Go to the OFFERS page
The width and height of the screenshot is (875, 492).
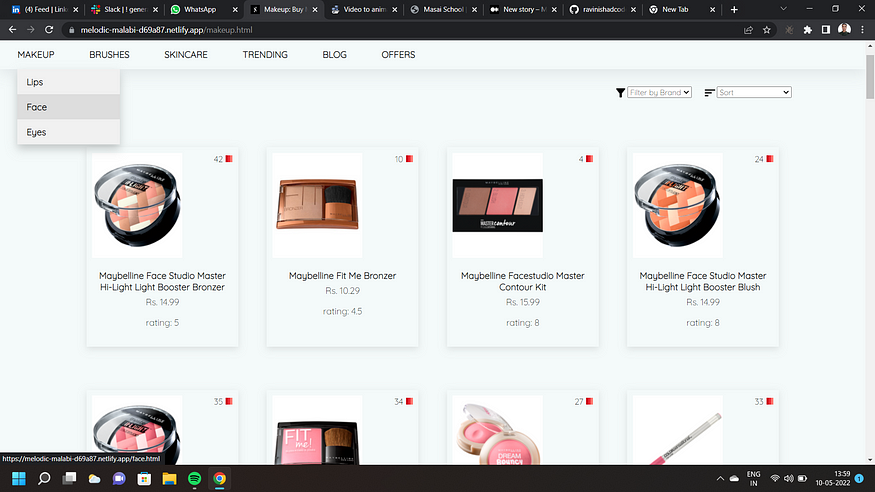(398, 55)
